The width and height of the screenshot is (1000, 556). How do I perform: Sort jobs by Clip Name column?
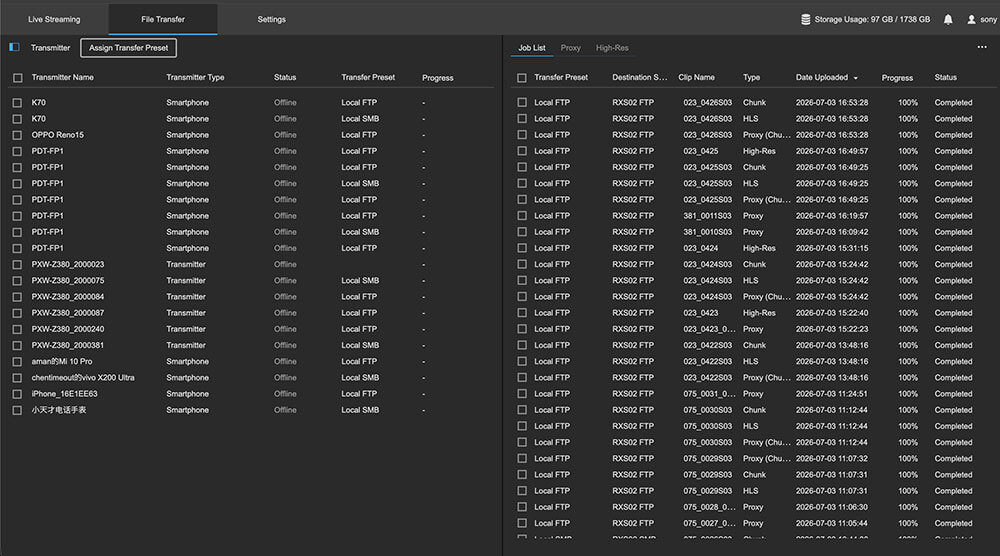point(696,77)
